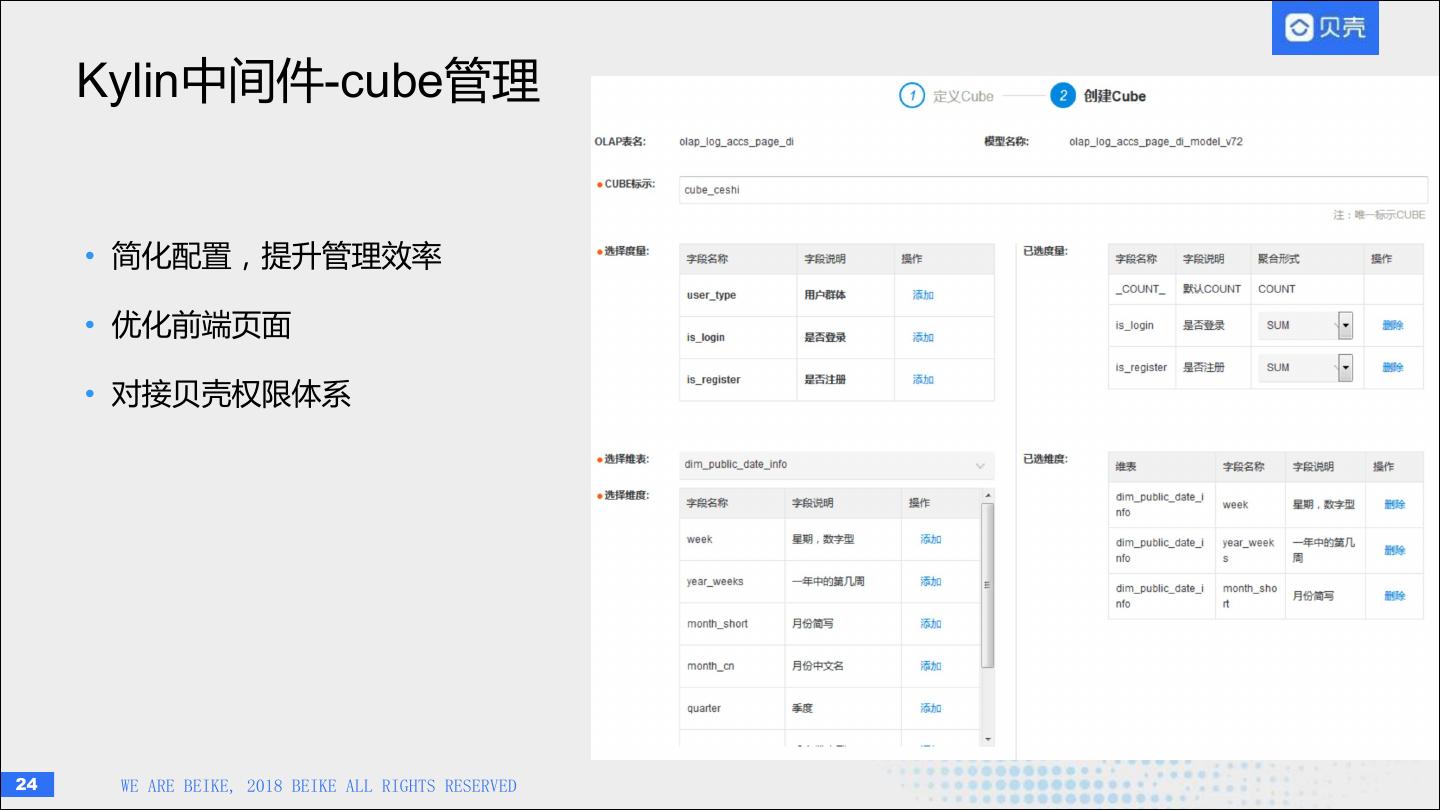Click the dimension list scrollbar thumb
Image resolution: width=1440 pixels, height=810 pixels.
(x=988, y=585)
